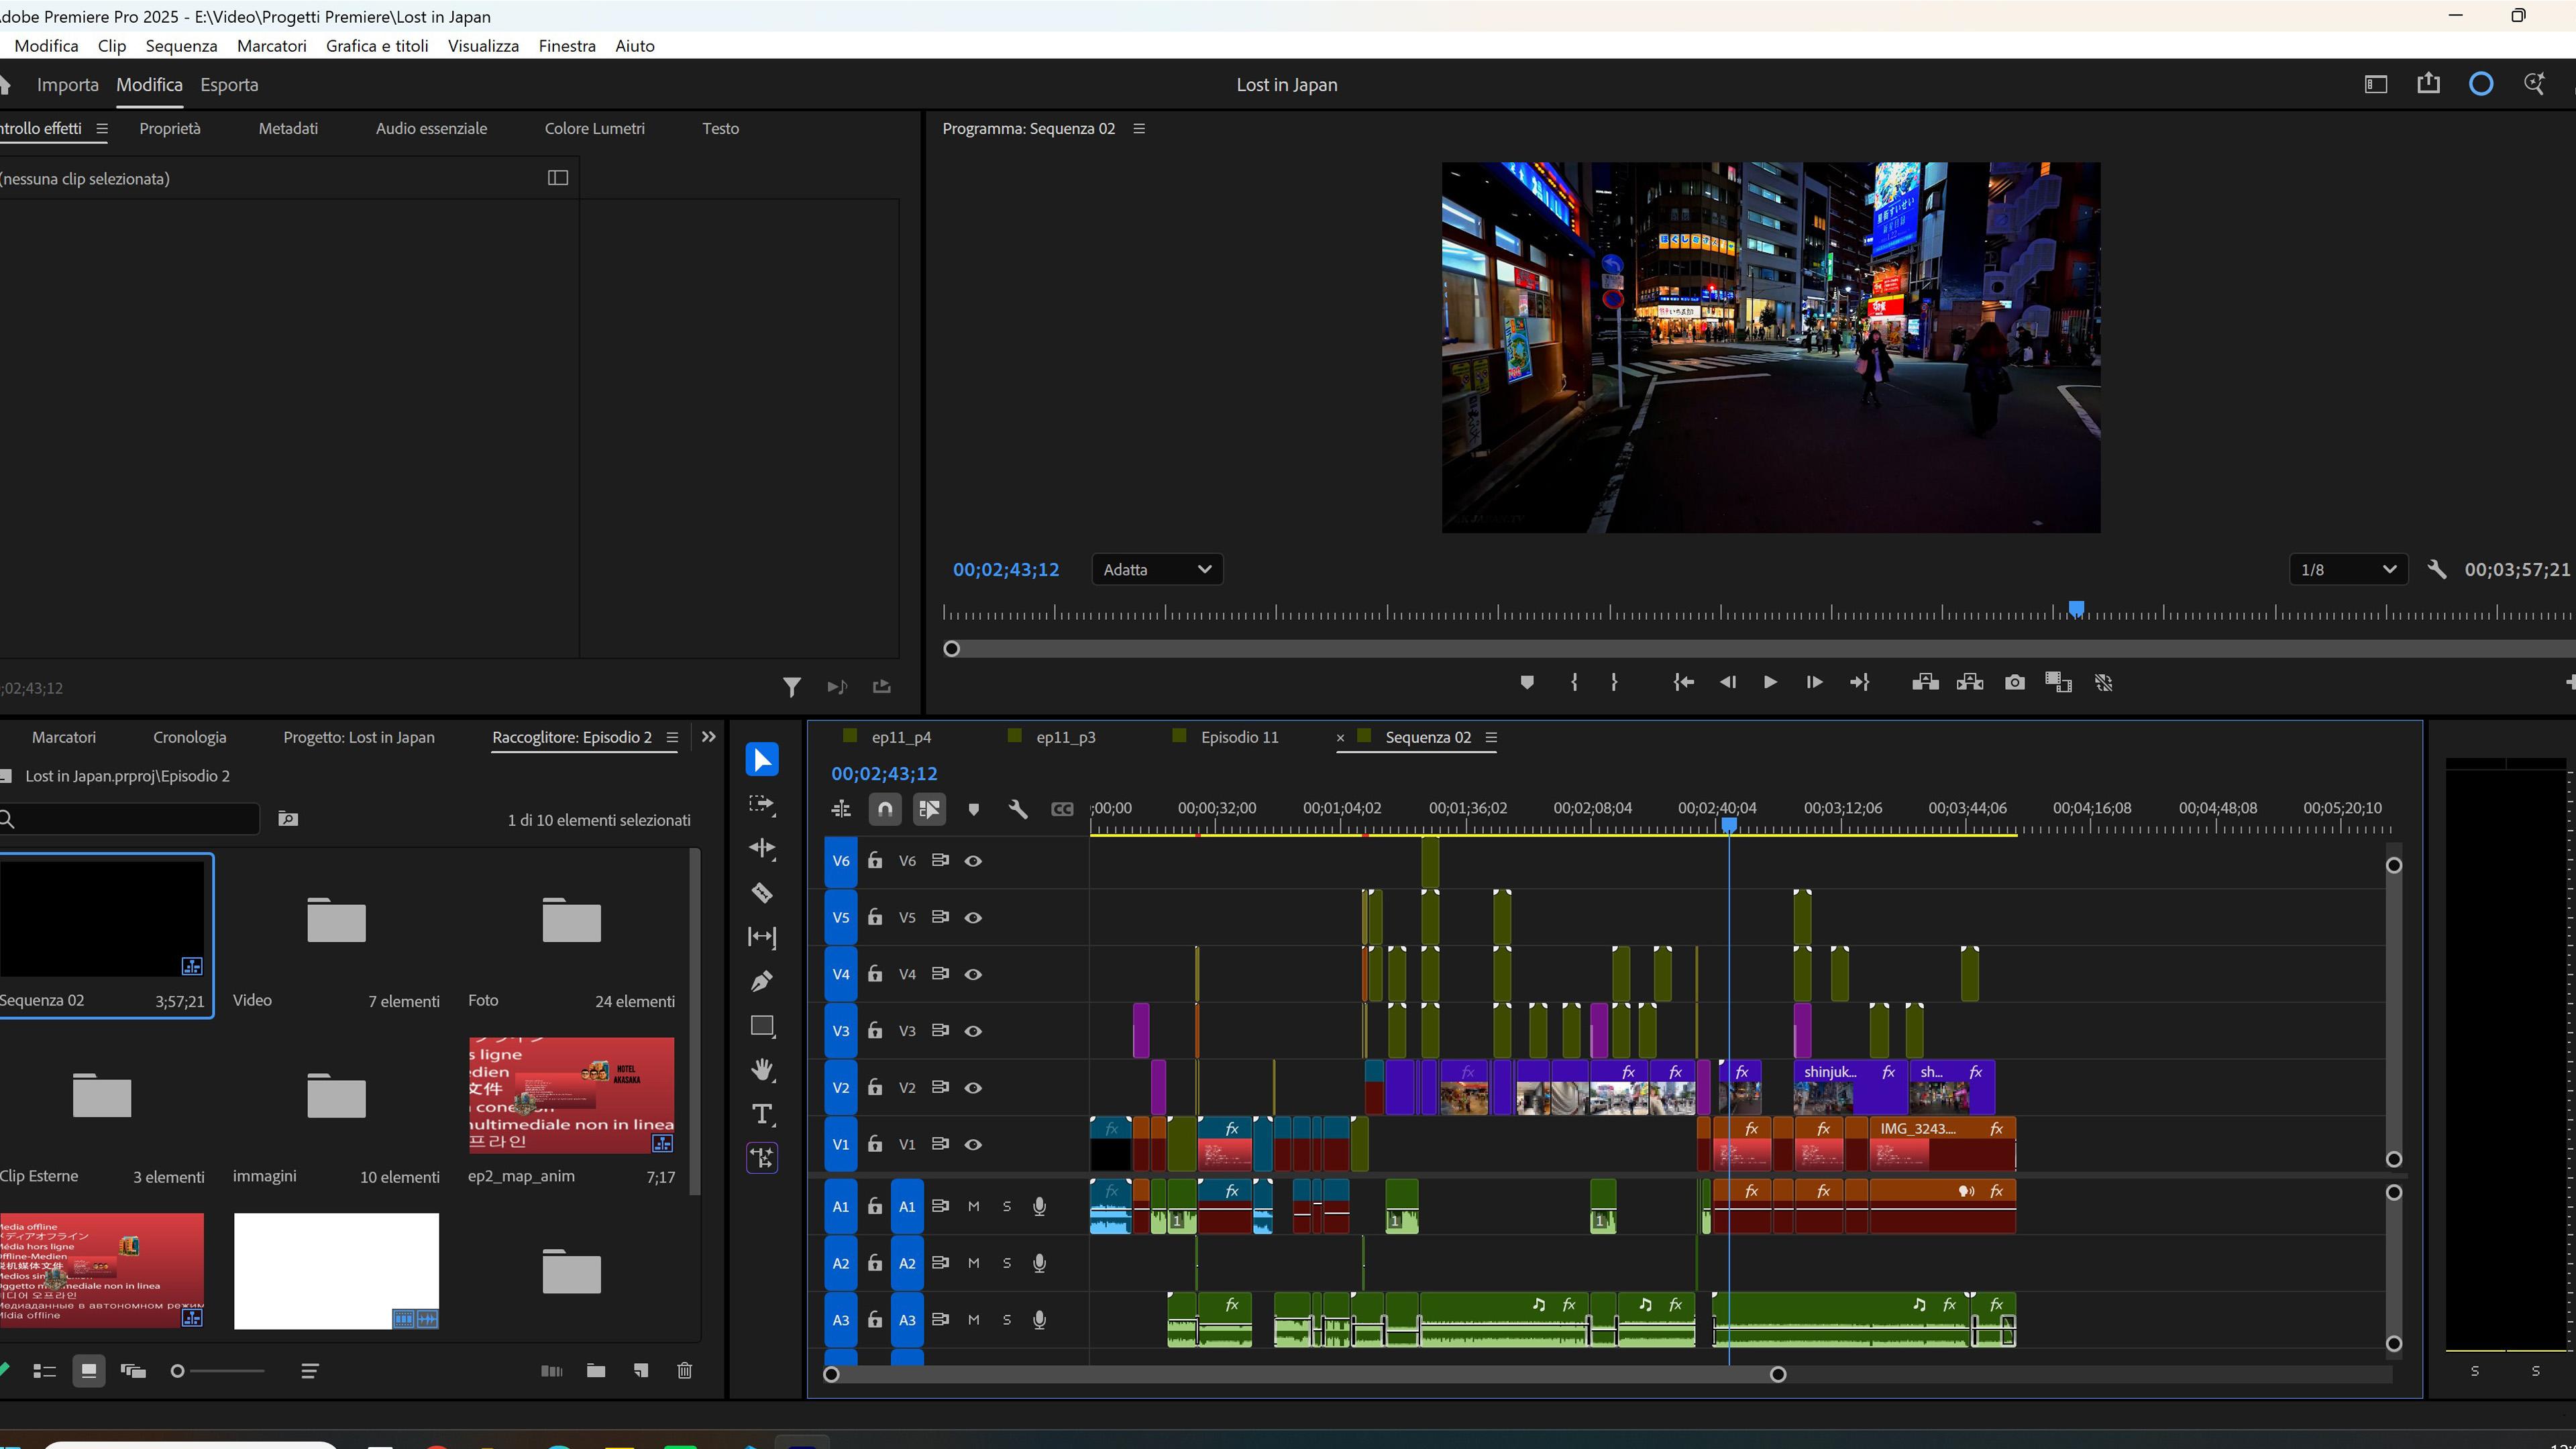Screen dimensions: 2576x1449
Task: Toggle Snap in timeline
Action: (x=885, y=809)
